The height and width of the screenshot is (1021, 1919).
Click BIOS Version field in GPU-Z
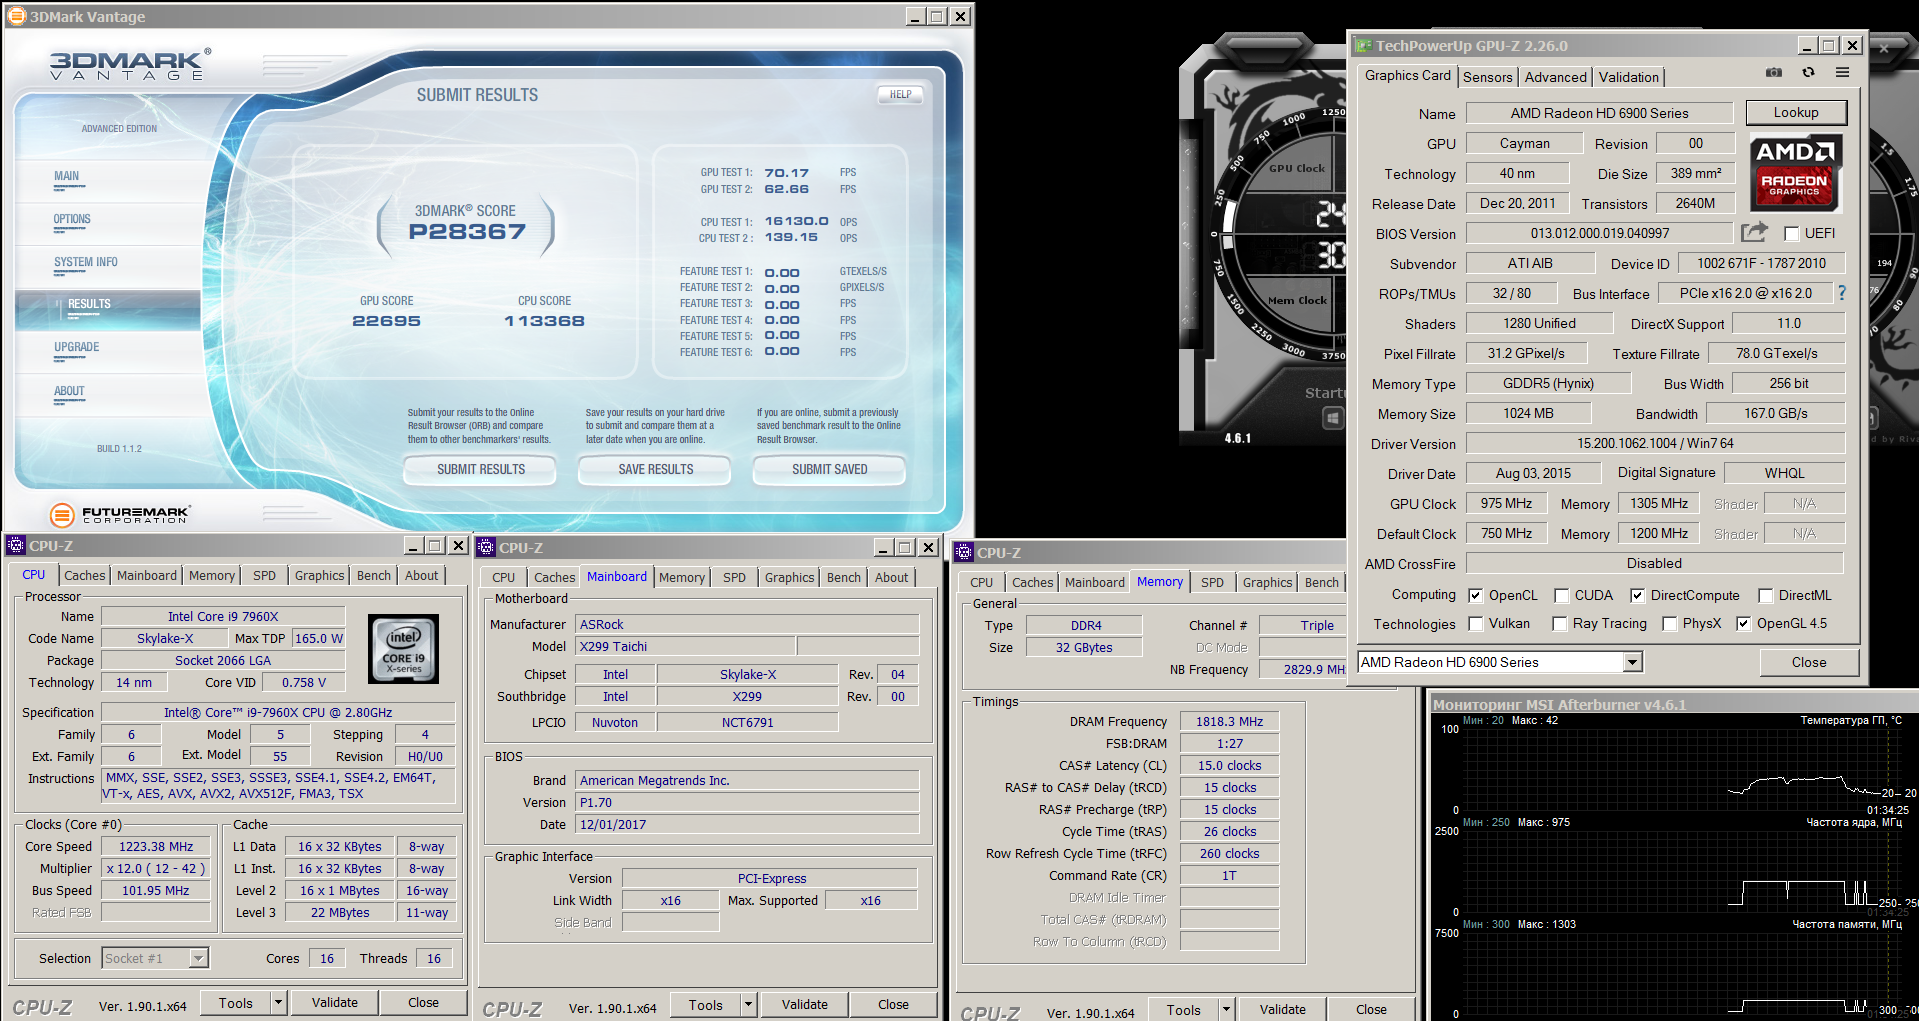[x=1599, y=233]
